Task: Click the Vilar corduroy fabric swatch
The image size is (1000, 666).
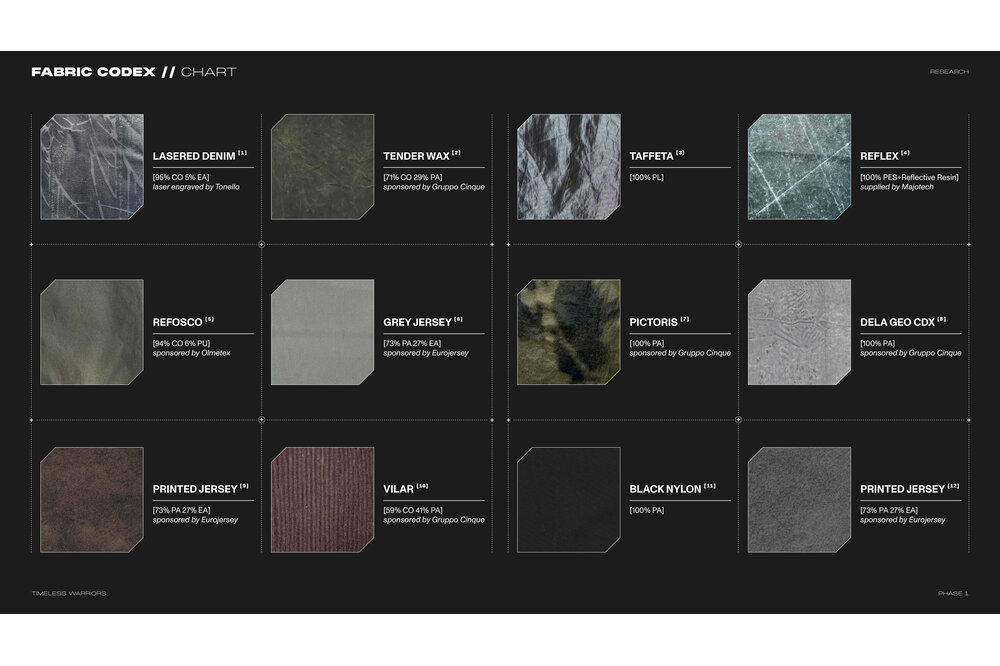Action: [322, 500]
